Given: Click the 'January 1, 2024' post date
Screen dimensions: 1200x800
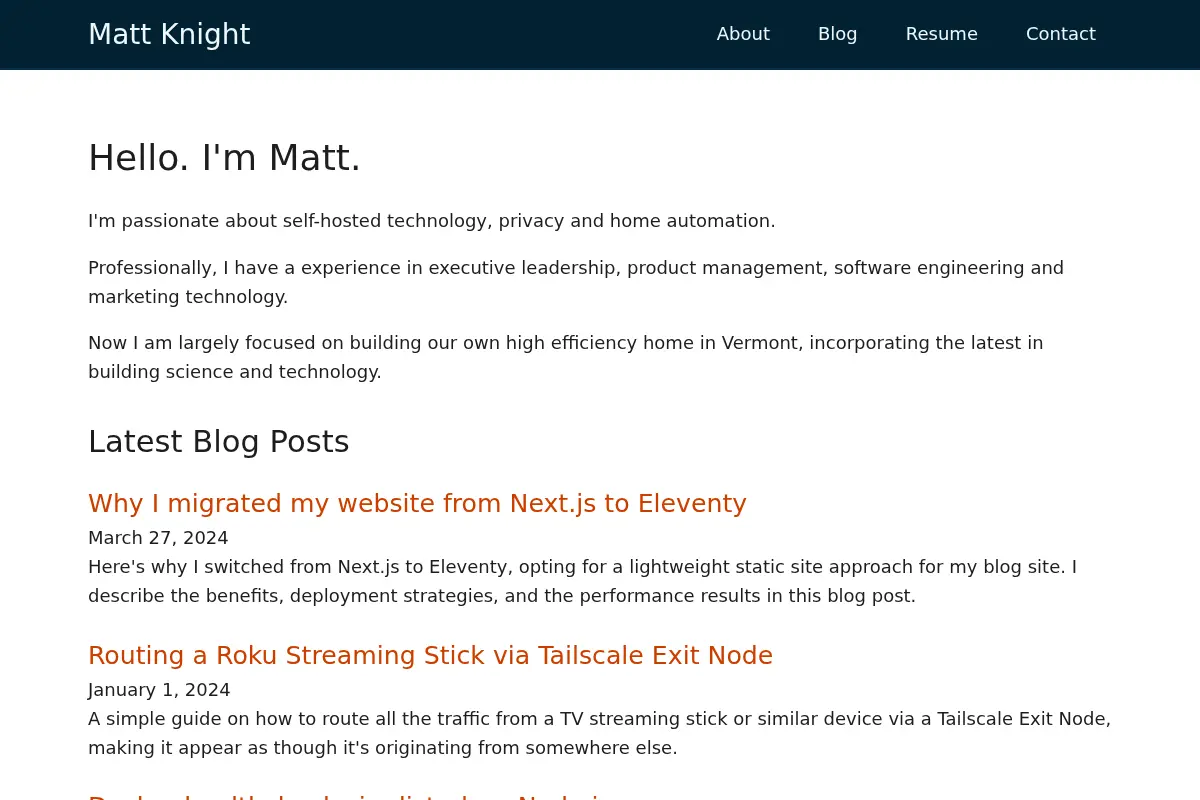Looking at the screenshot, I should [159, 690].
